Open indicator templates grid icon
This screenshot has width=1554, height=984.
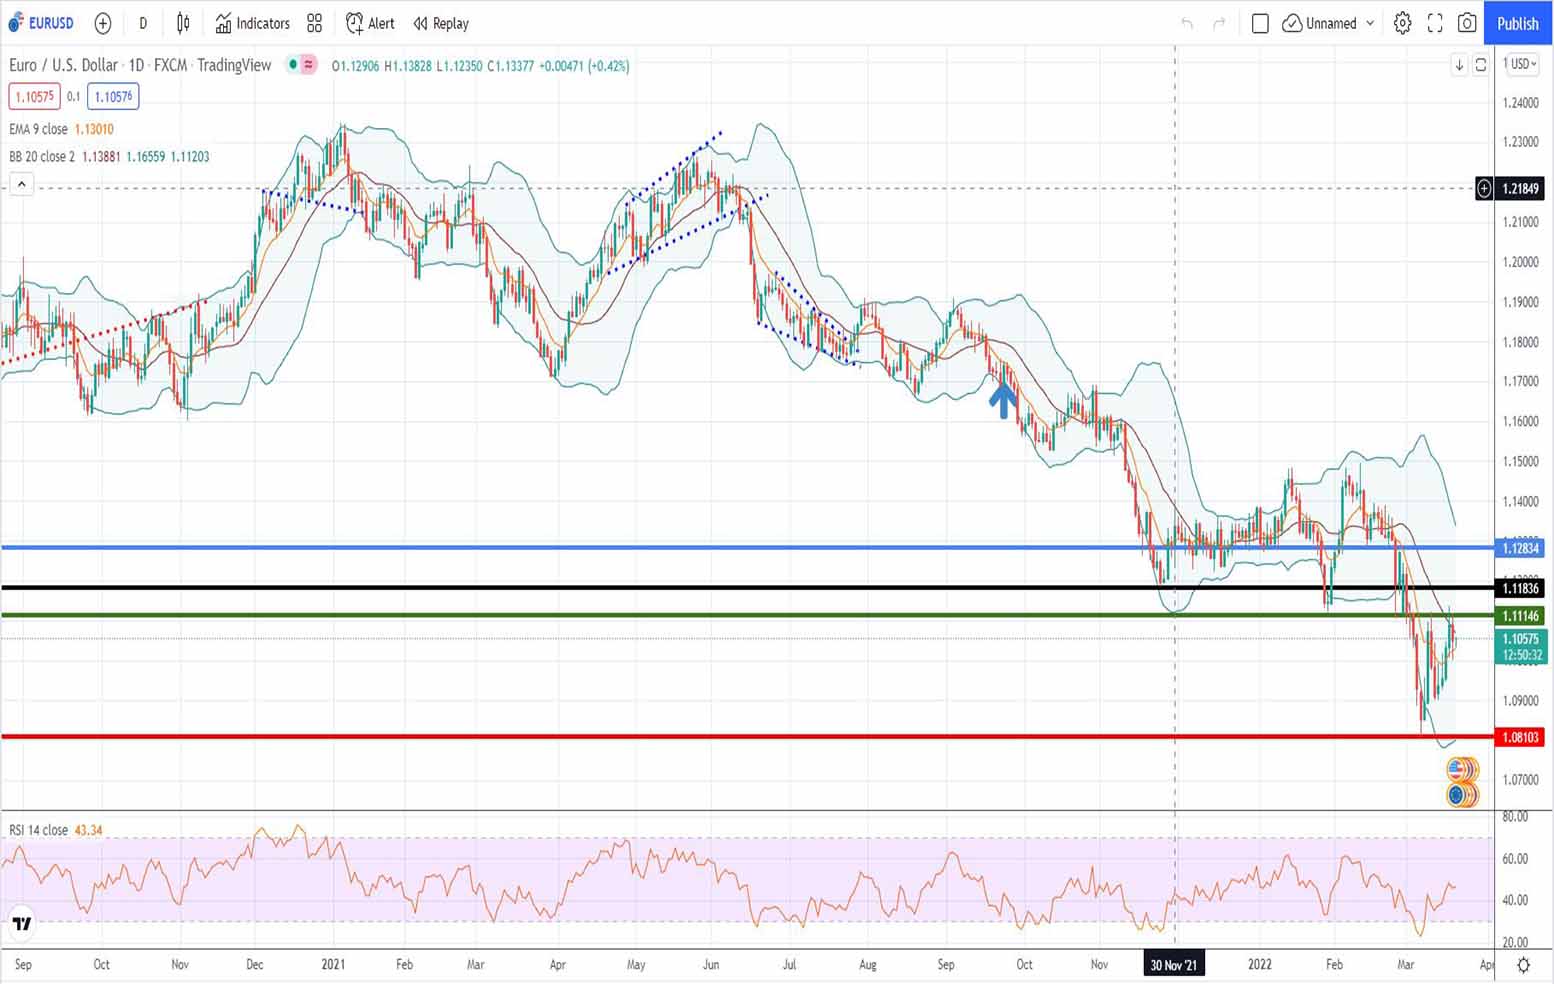[x=315, y=23]
